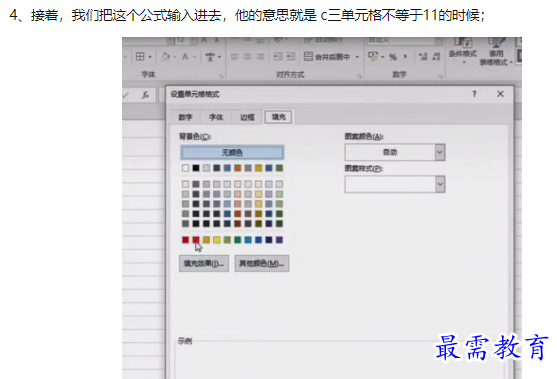Expand the accounting format dropdown arrow
557x379 pixels.
coord(383,57)
